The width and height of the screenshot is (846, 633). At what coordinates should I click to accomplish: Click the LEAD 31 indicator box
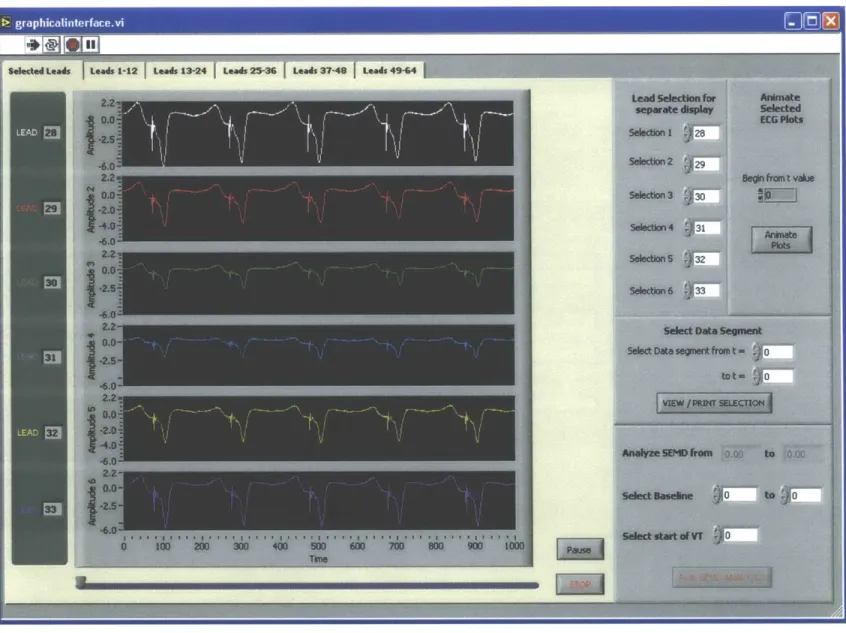pos(51,357)
